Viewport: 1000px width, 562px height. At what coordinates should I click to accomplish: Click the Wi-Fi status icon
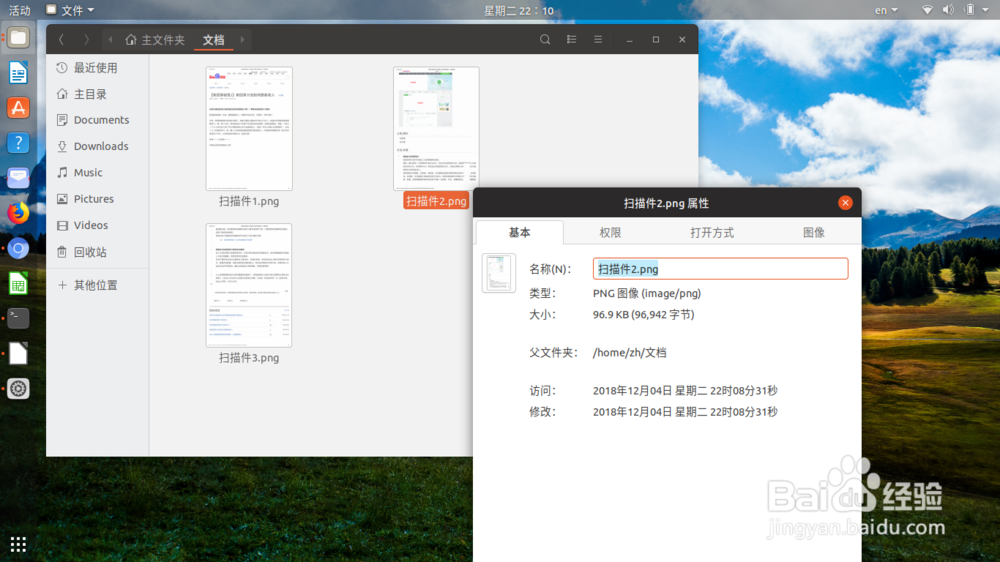(x=927, y=10)
